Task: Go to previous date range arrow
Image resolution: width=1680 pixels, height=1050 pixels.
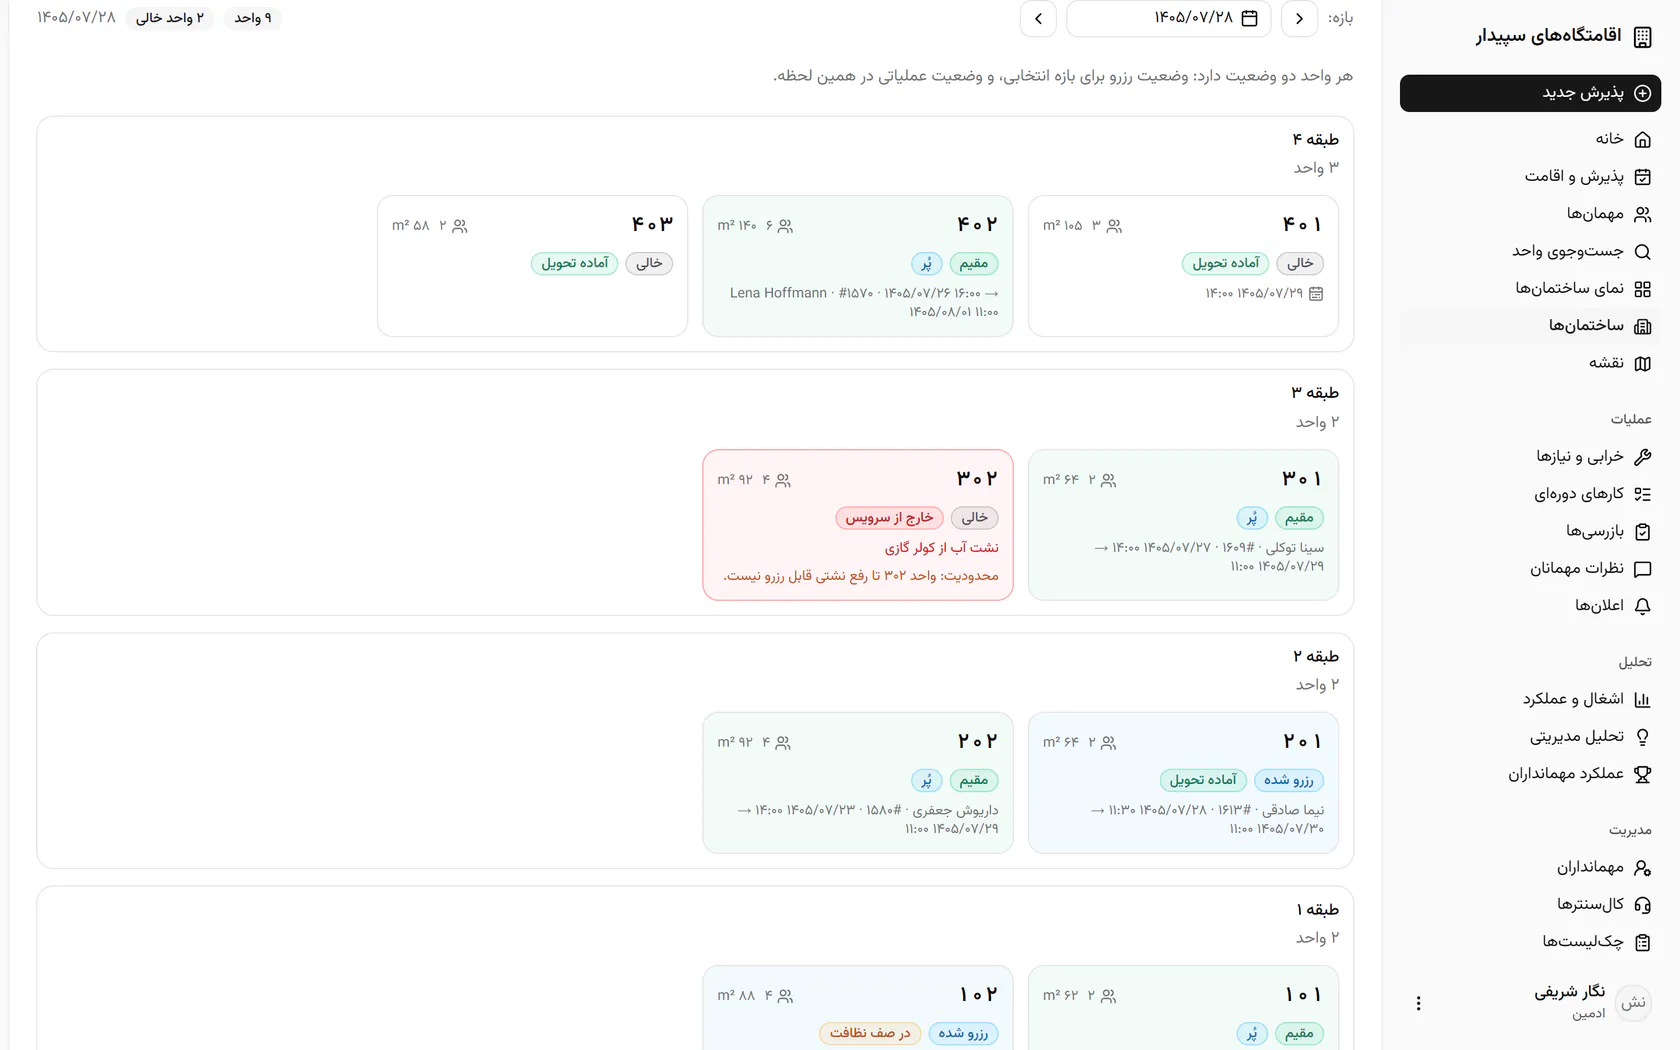Action: [1038, 18]
